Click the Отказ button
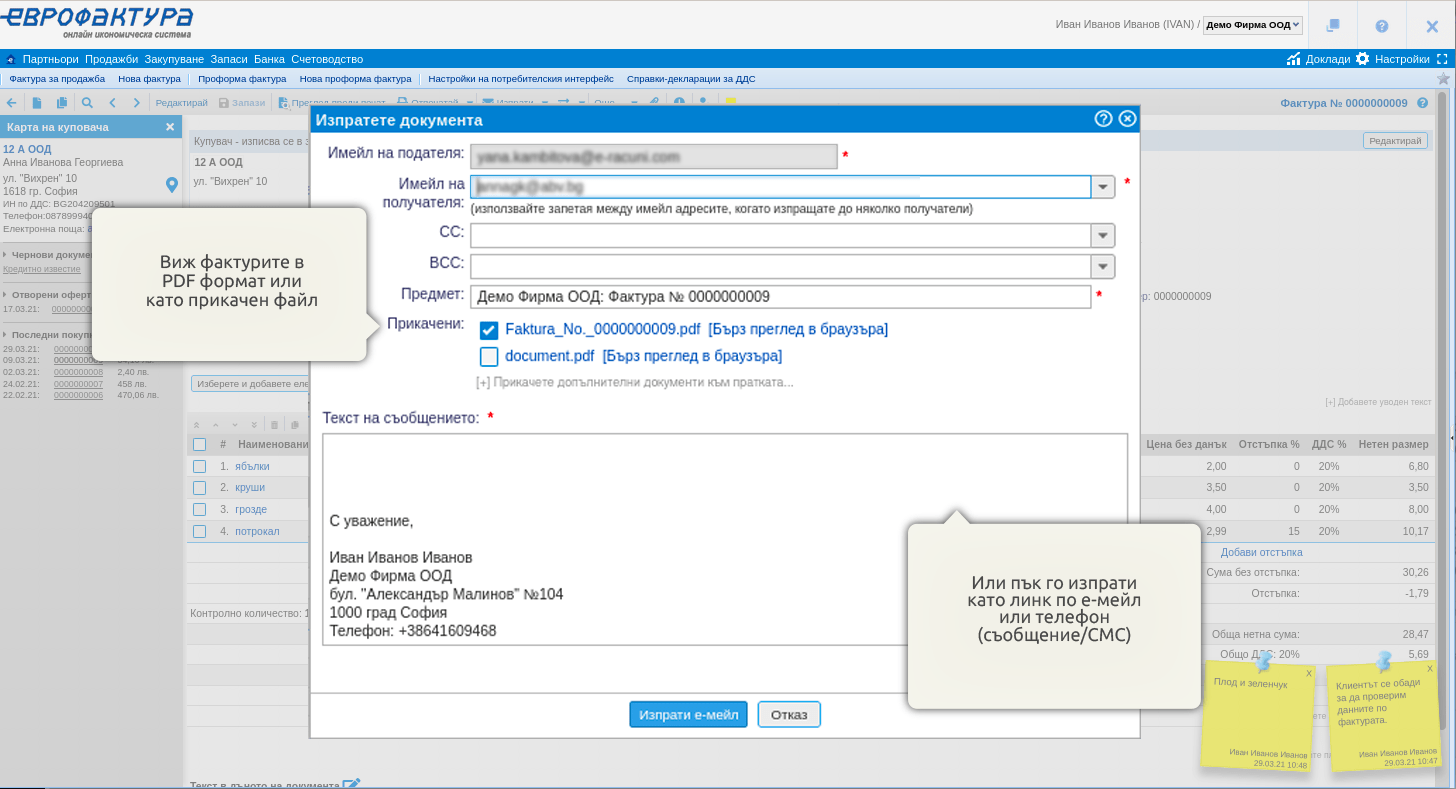Image resolution: width=1456 pixels, height=789 pixels. tap(789, 715)
